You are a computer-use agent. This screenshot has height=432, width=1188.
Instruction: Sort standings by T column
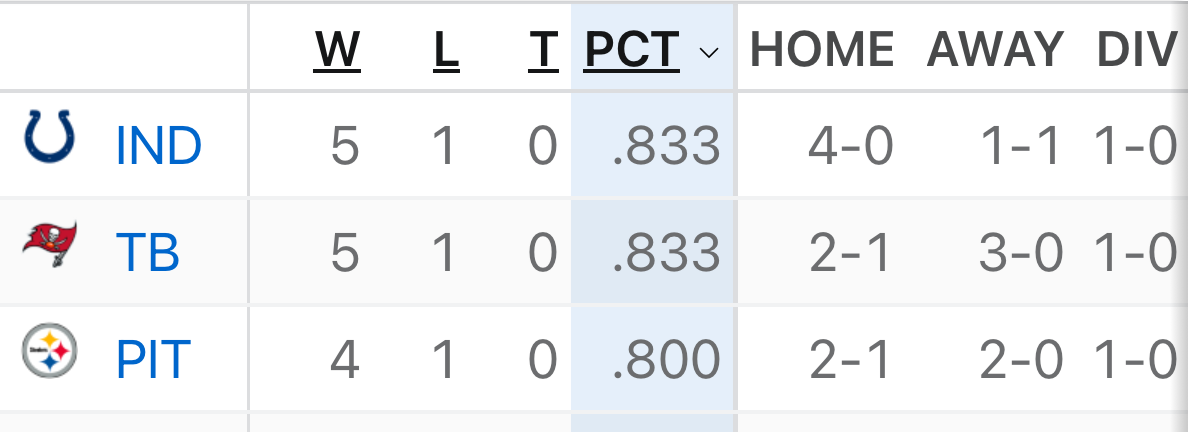point(542,51)
